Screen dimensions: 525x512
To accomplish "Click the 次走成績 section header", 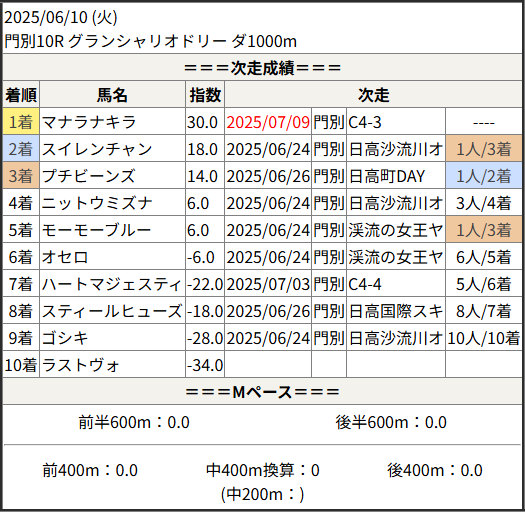I will coord(262,67).
